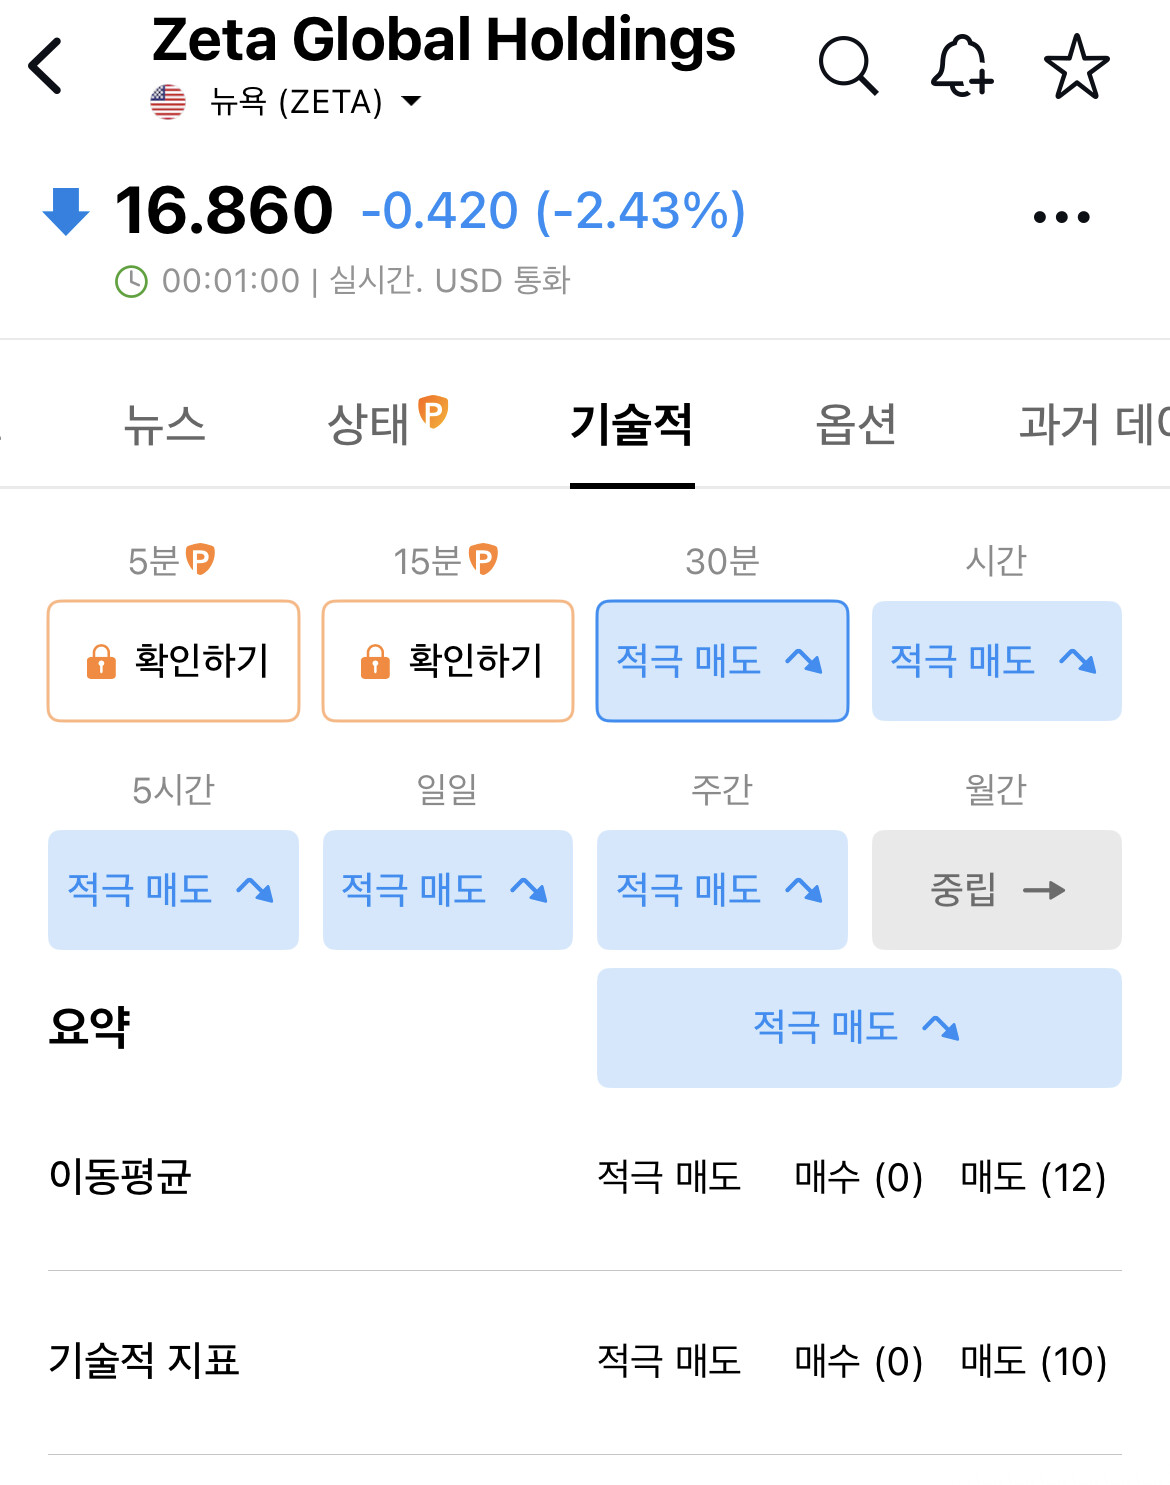This screenshot has height=1485, width=1170.
Task: Open the three-dot more options menu
Action: tap(1062, 217)
